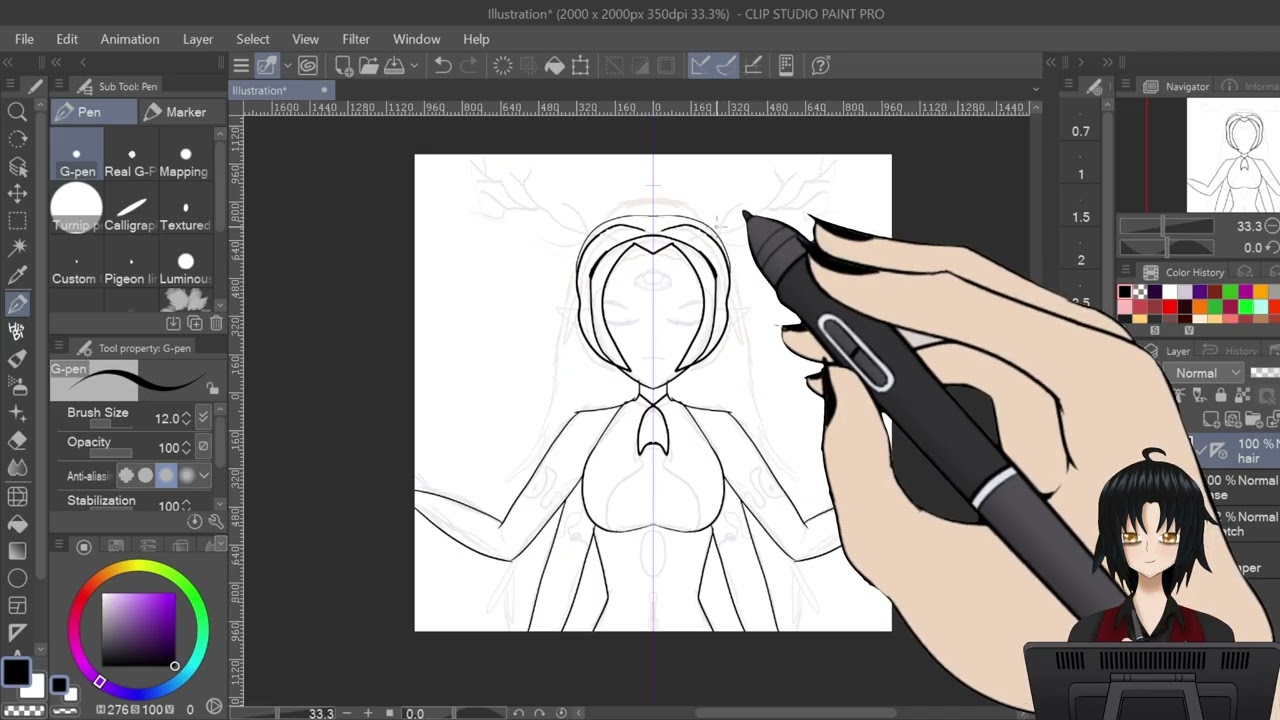Screen dimensions: 1280x720
Task: Select the Frame border tool
Action: [17, 606]
